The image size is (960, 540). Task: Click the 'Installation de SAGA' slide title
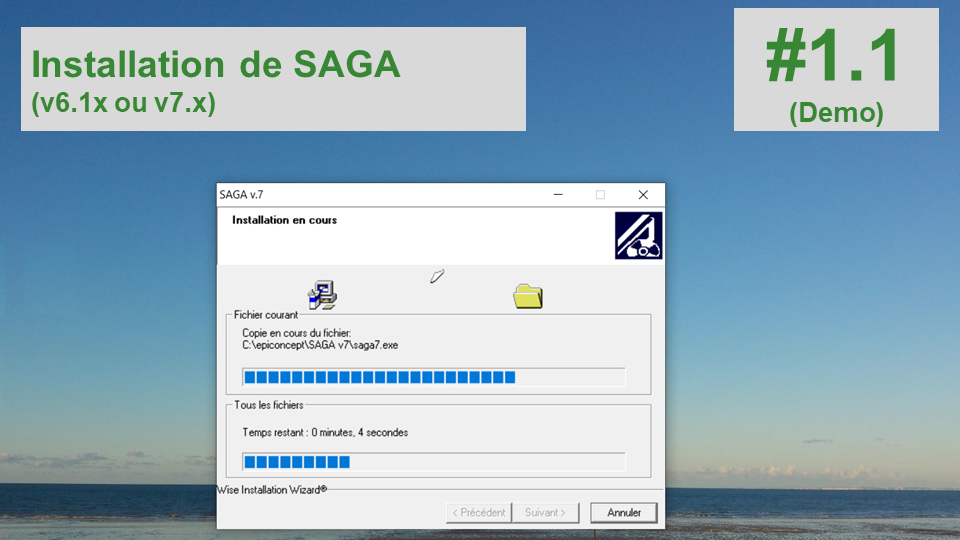[x=216, y=64]
